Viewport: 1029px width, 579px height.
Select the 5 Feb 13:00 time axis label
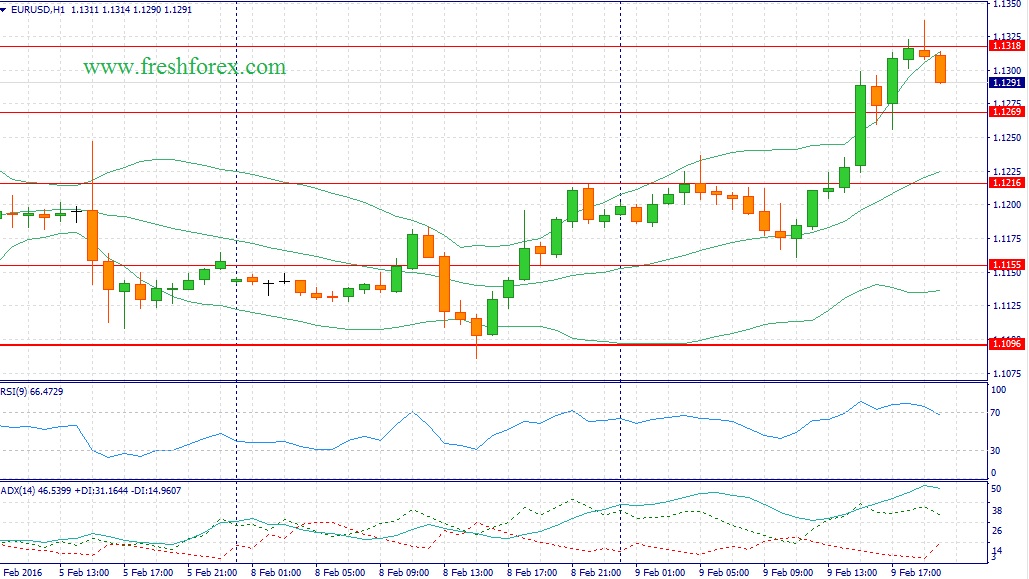(x=85, y=572)
